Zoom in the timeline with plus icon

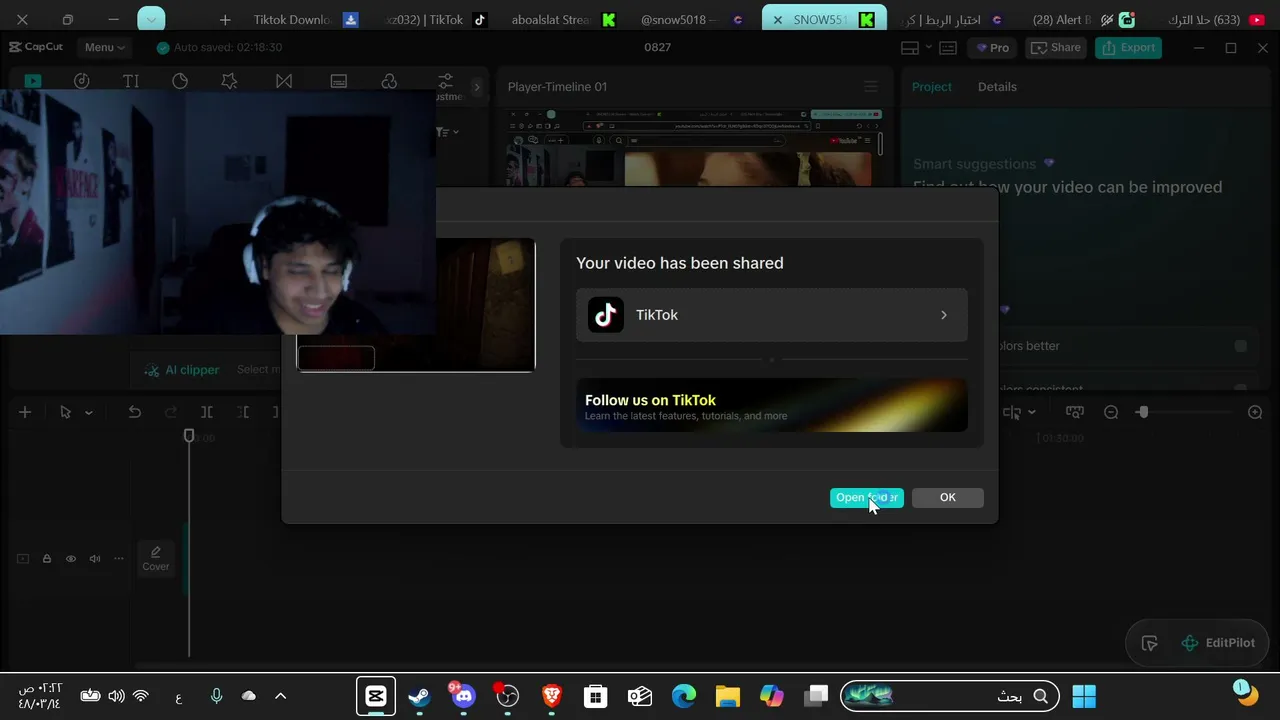[1255, 412]
